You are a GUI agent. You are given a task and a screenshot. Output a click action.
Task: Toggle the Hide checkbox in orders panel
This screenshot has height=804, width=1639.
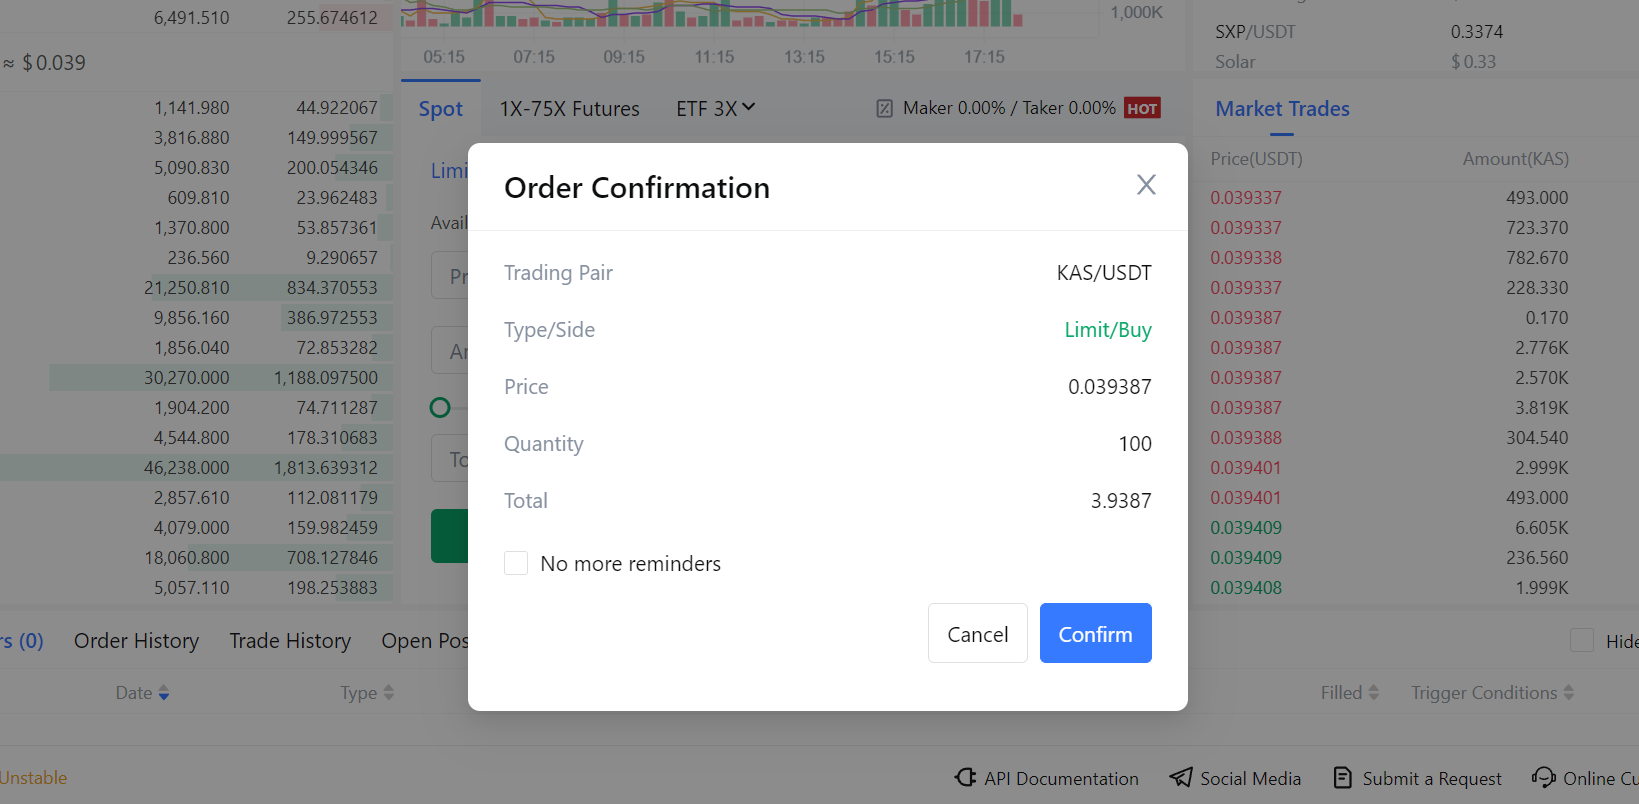click(x=1582, y=640)
